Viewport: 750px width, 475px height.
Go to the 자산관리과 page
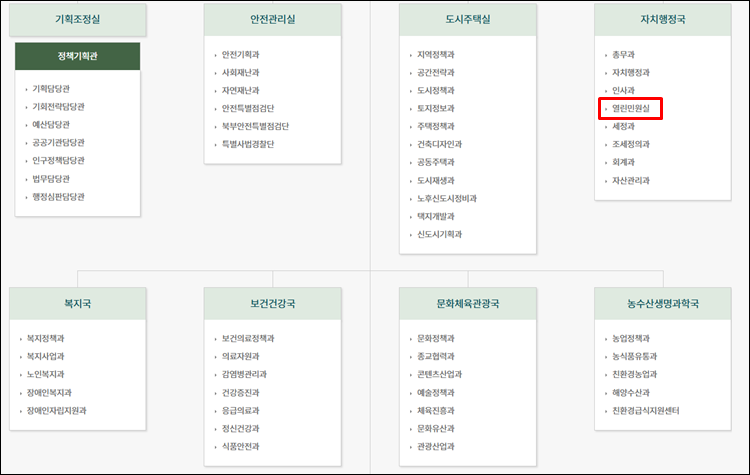coord(631,180)
